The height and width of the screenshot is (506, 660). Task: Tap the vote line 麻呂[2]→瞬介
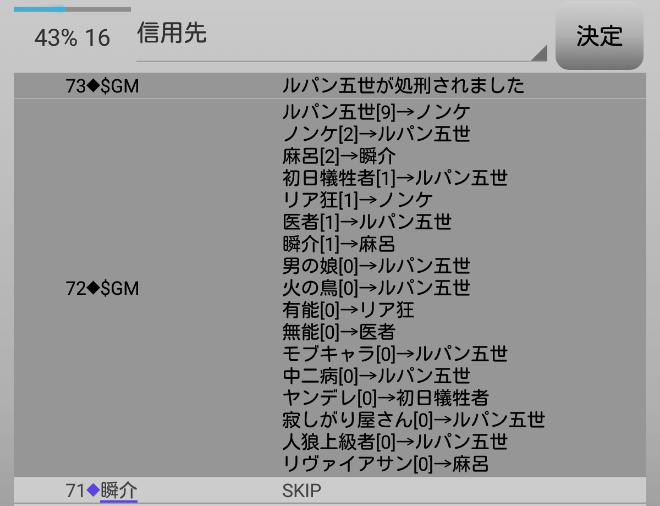coord(339,156)
